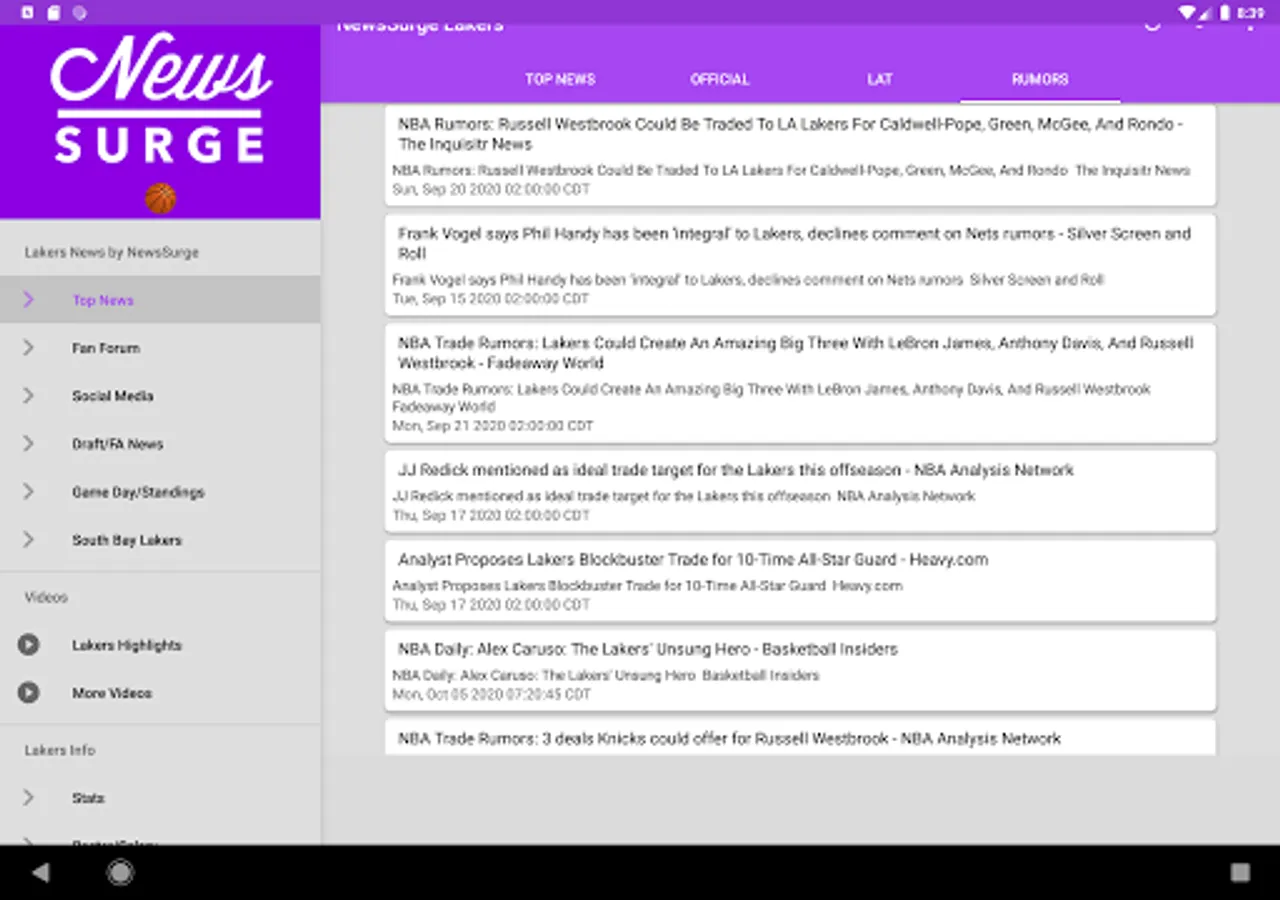
Task: Open the JJ Redick ideal trade target headline
Action: (x=736, y=470)
